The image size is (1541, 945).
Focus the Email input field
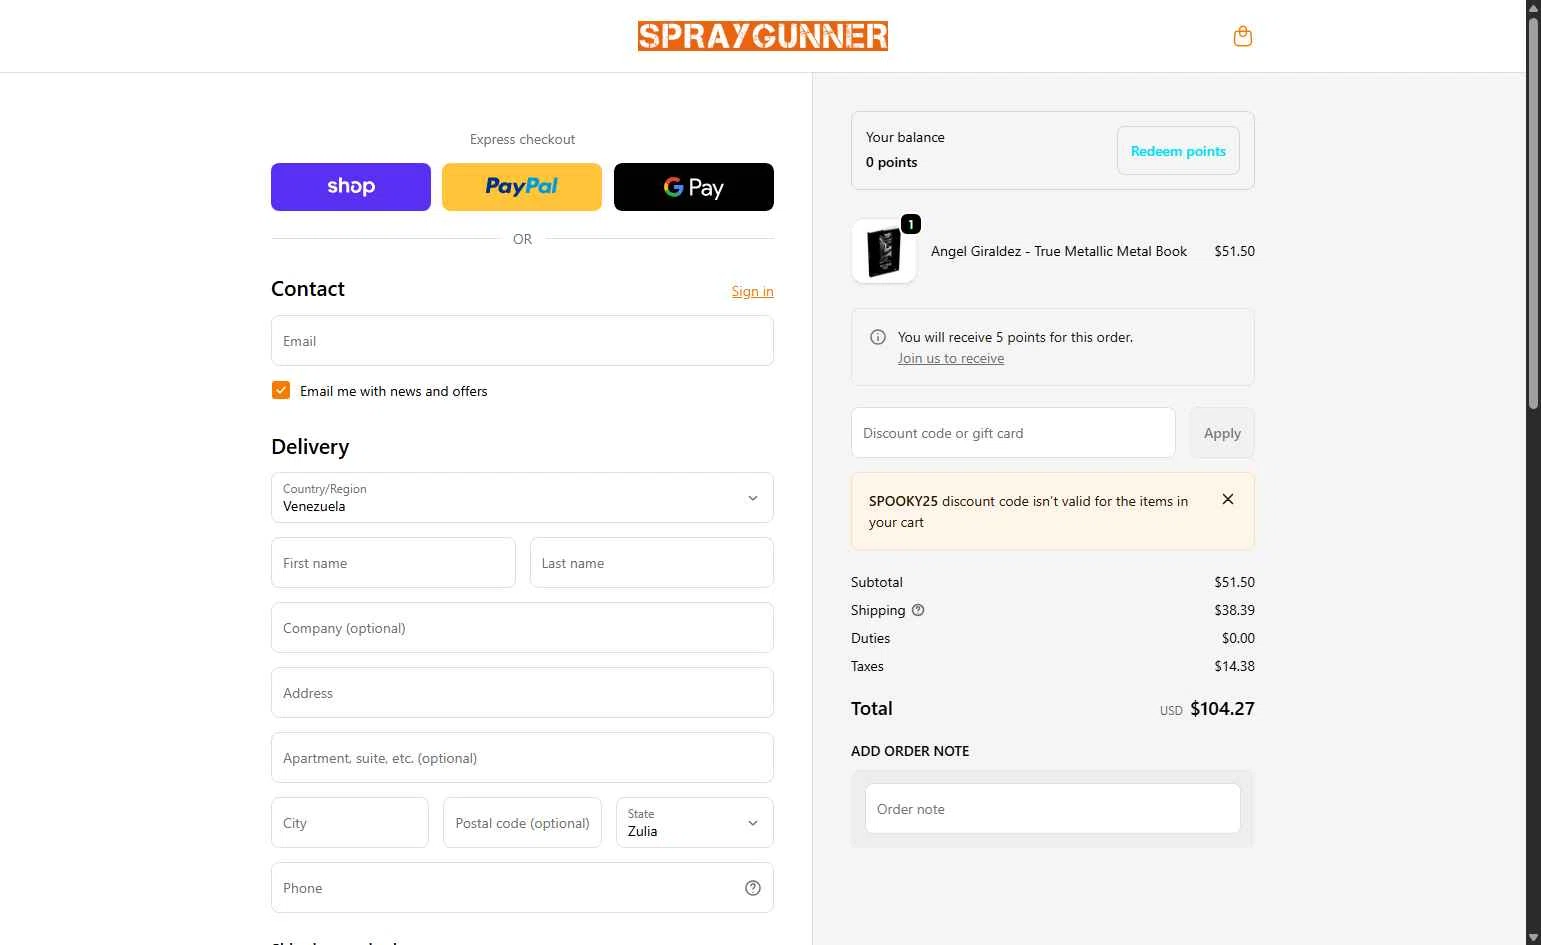pos(522,341)
